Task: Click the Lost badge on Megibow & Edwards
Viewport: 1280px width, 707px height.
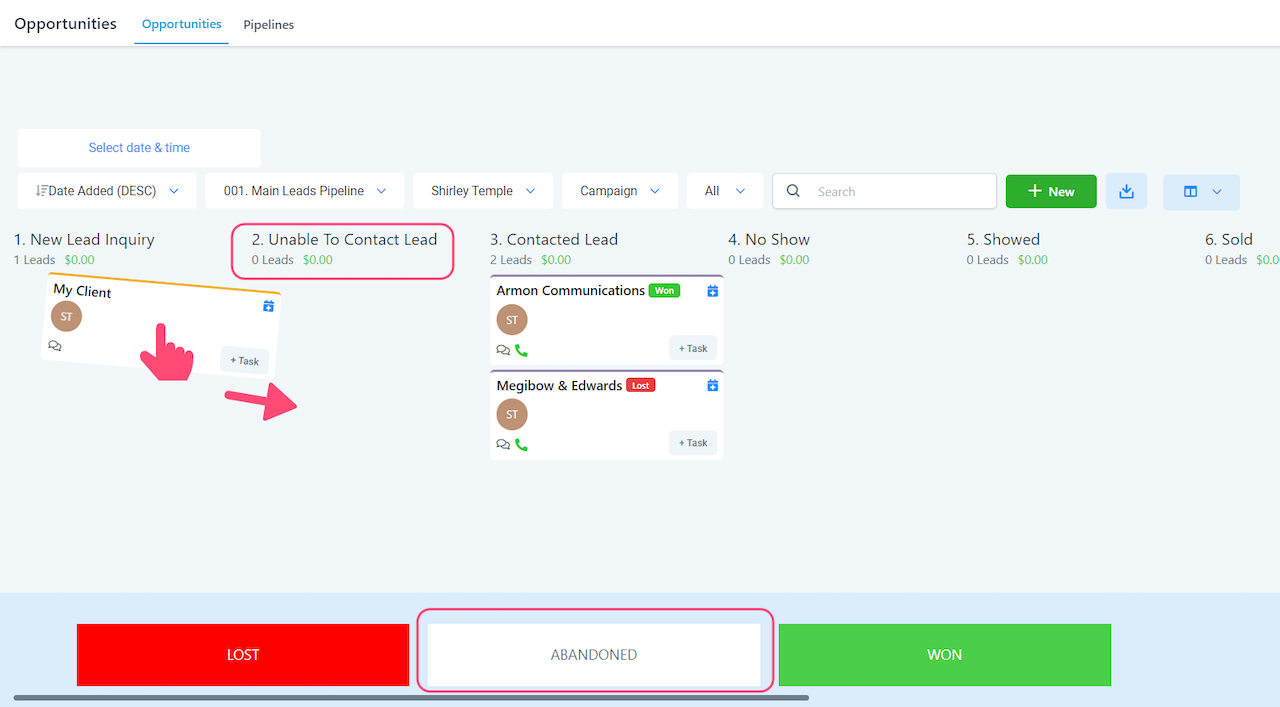Action: tap(640, 385)
